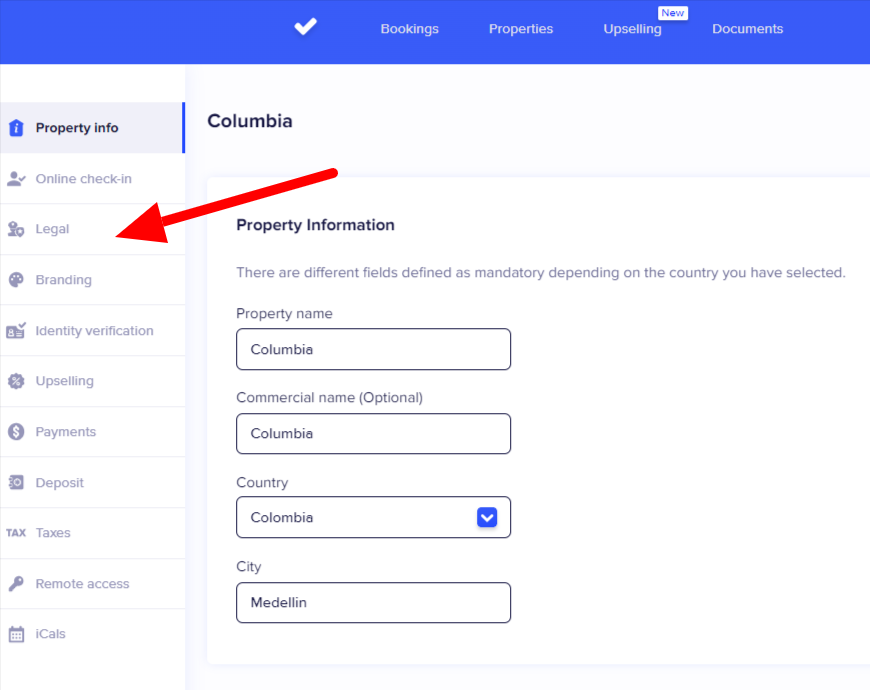
Task: Click the iCals calendar icon
Action: coord(16,634)
